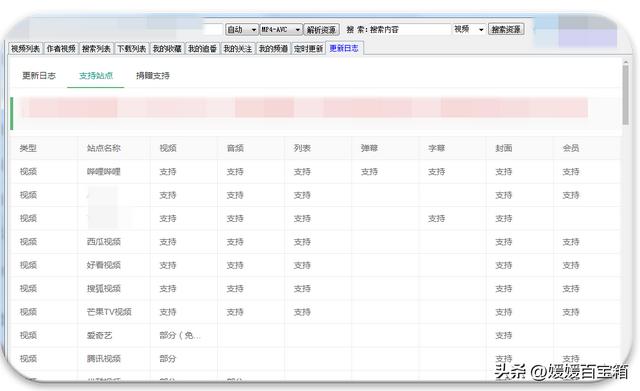640x391 pixels.
Task: Click 支持 under 字幕 in 哔哩哔哩 row
Action: (x=436, y=172)
